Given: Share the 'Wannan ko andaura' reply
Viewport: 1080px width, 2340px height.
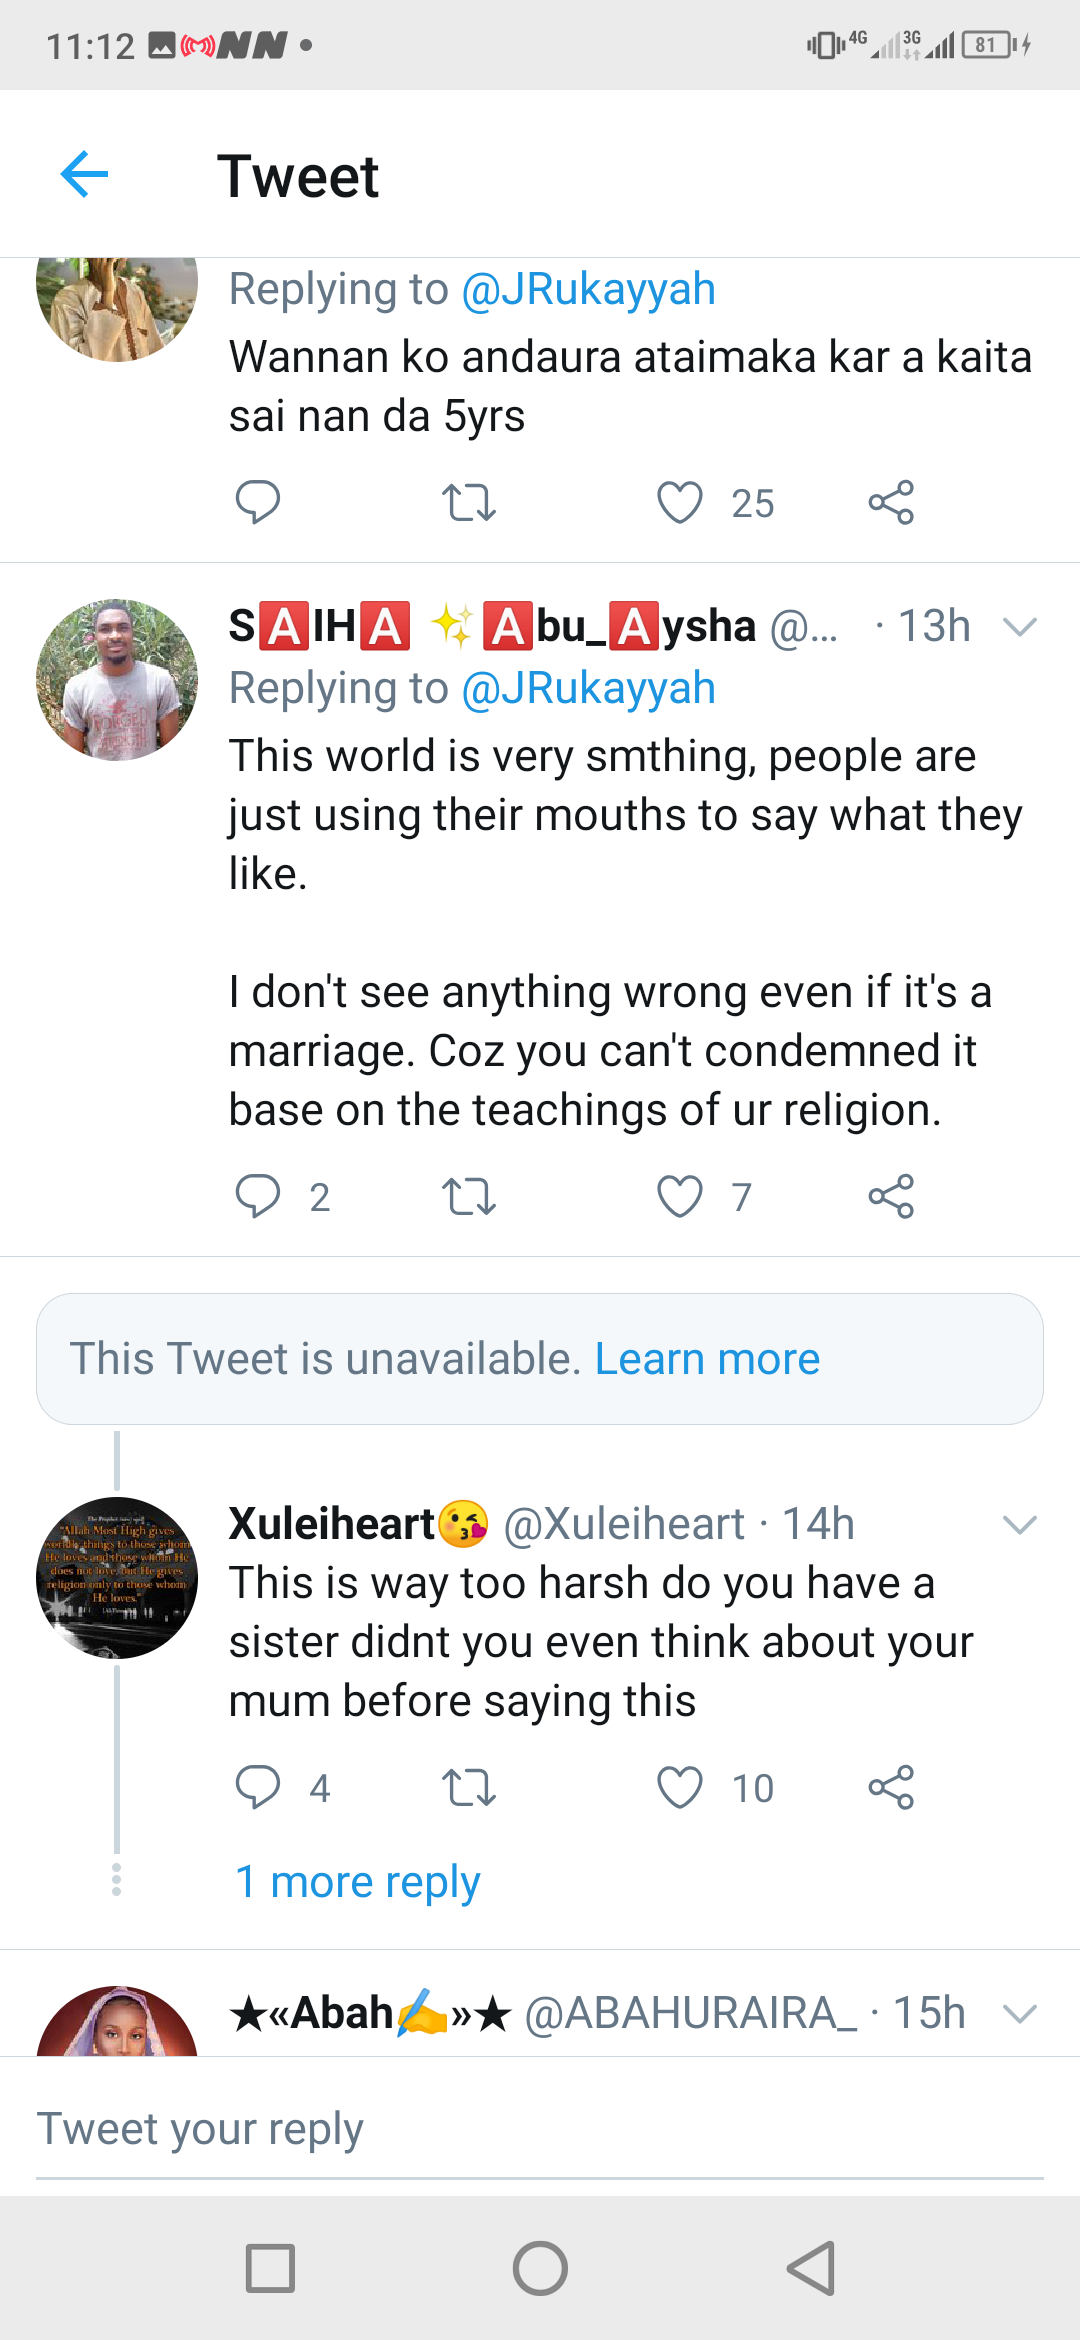Looking at the screenshot, I should coord(891,502).
